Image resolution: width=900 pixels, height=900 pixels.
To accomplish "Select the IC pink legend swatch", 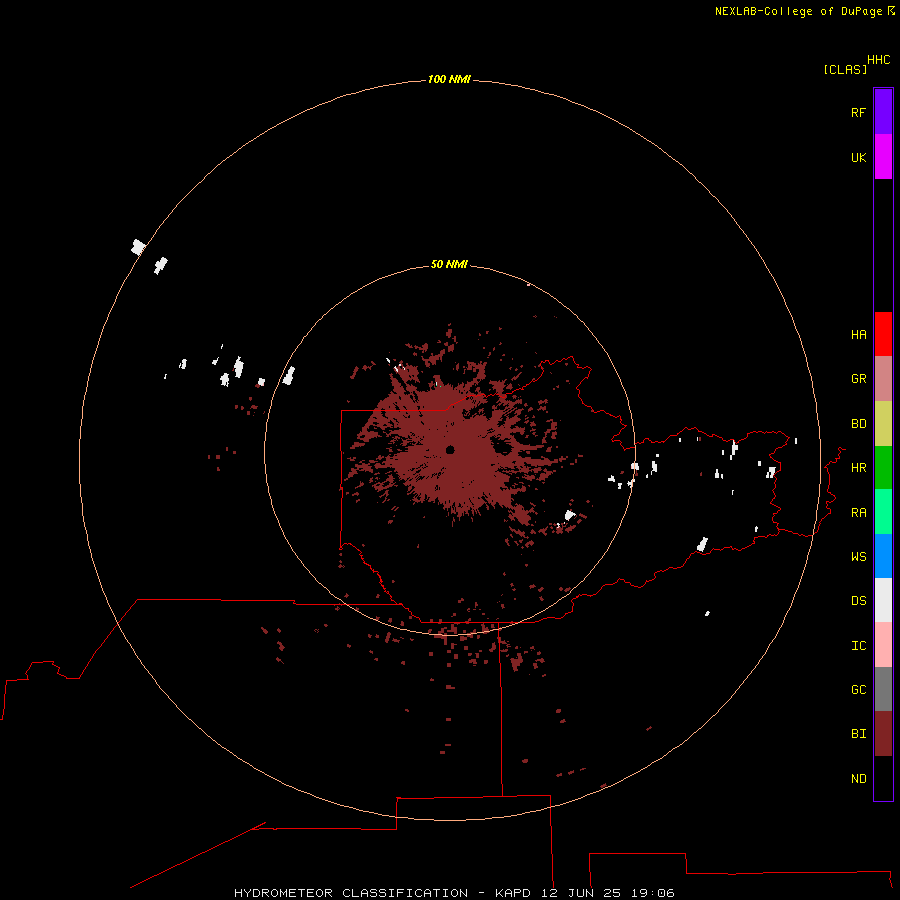I will pyautogui.click(x=883, y=645).
